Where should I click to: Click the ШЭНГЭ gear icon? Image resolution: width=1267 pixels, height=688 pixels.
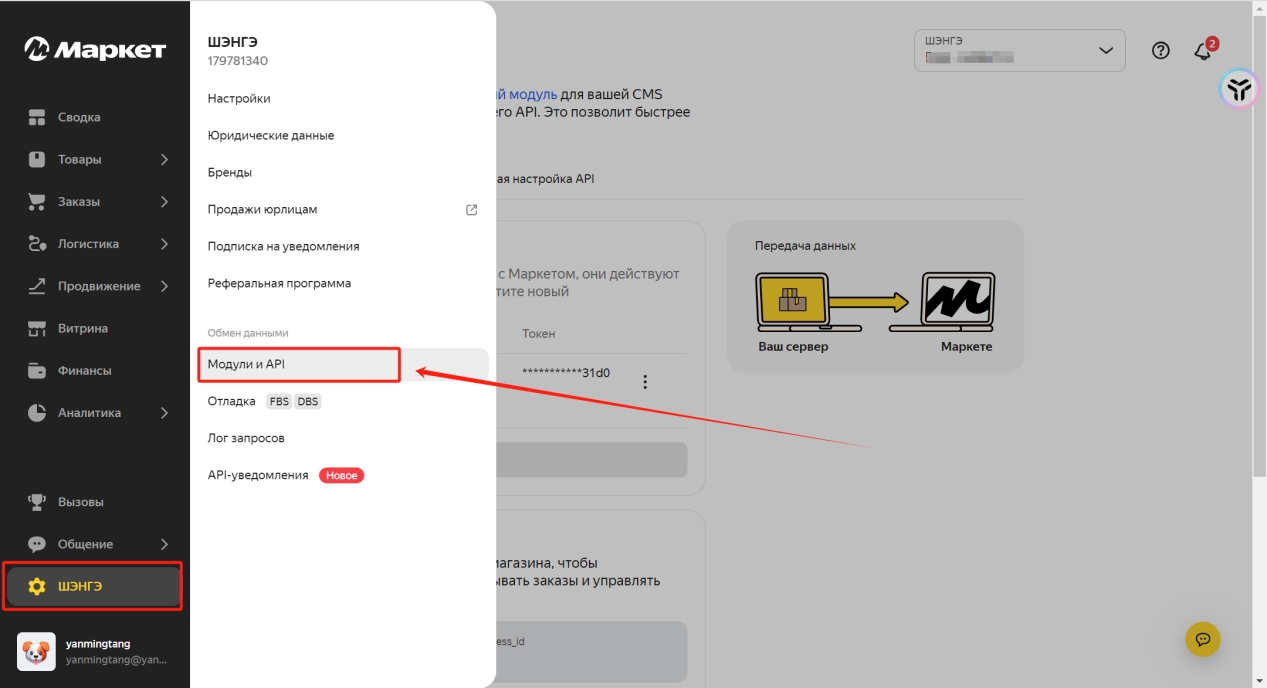pyautogui.click(x=37, y=586)
